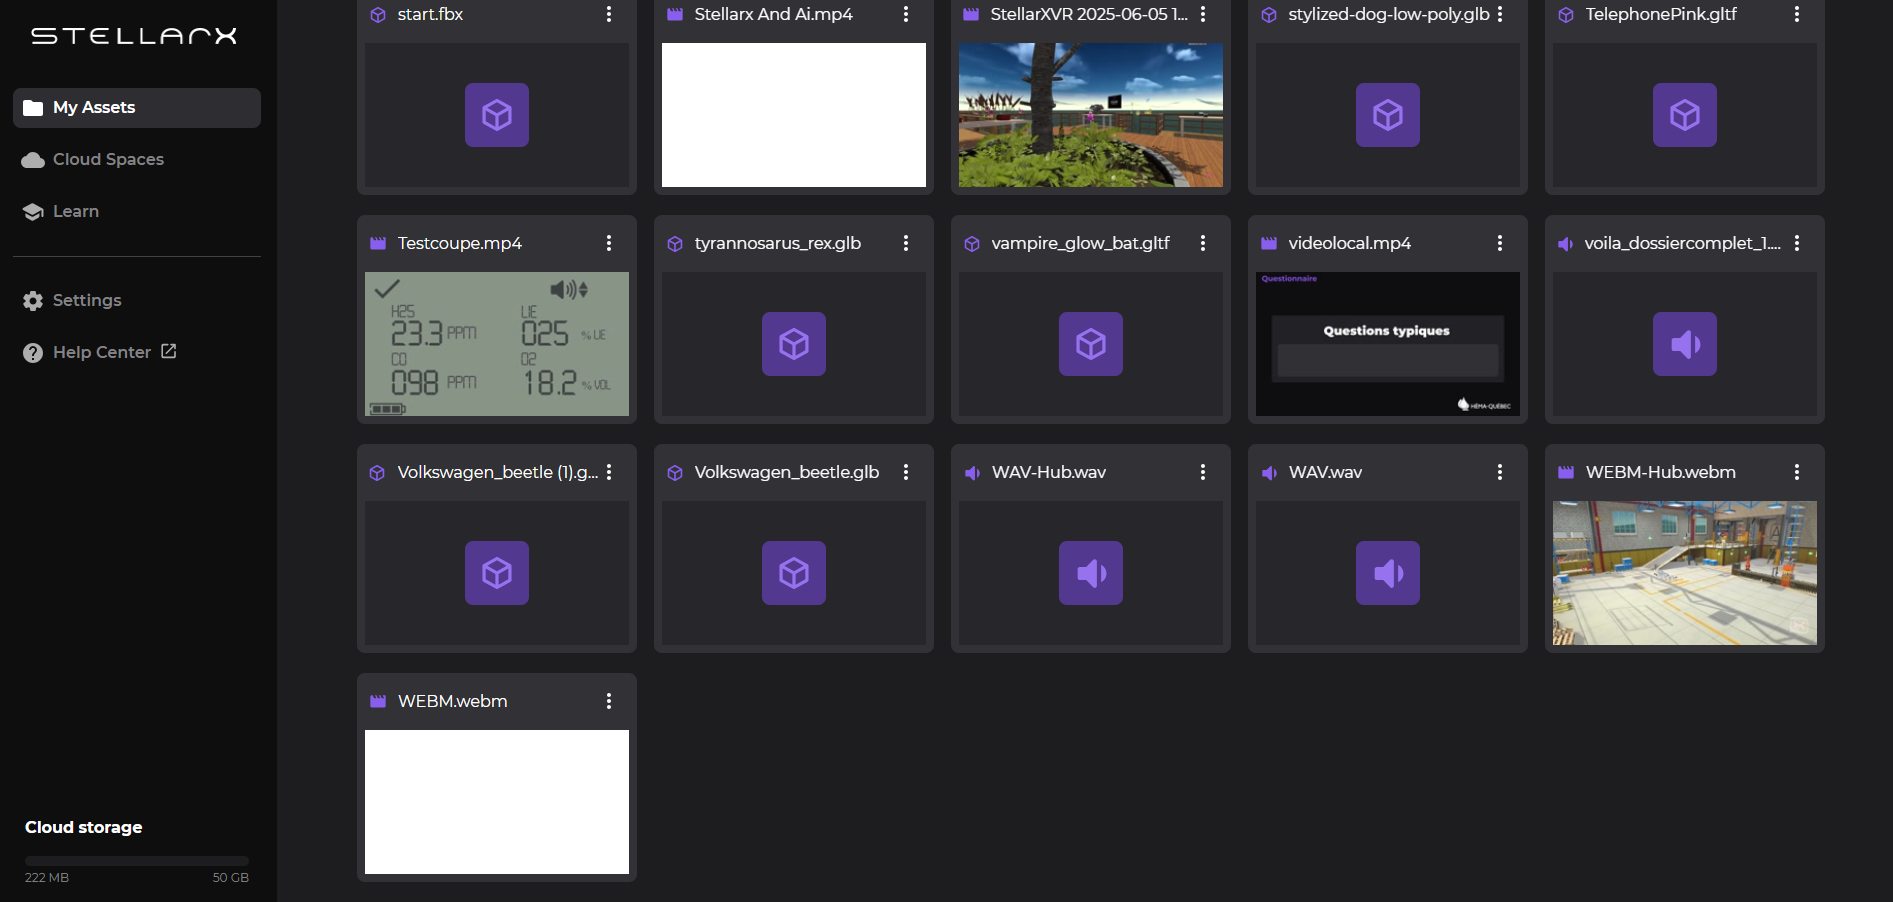
Task: Open the StellarXVR 2025-06-05 video thumbnail
Action: pos(1090,115)
